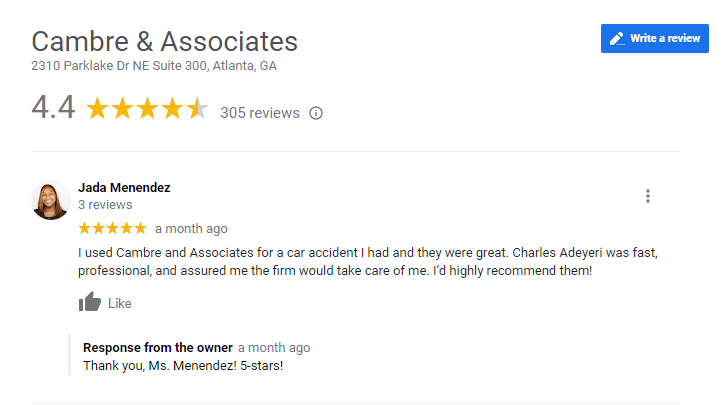Click the 'a month ago' review timestamp
722x405 pixels.
click(191, 228)
